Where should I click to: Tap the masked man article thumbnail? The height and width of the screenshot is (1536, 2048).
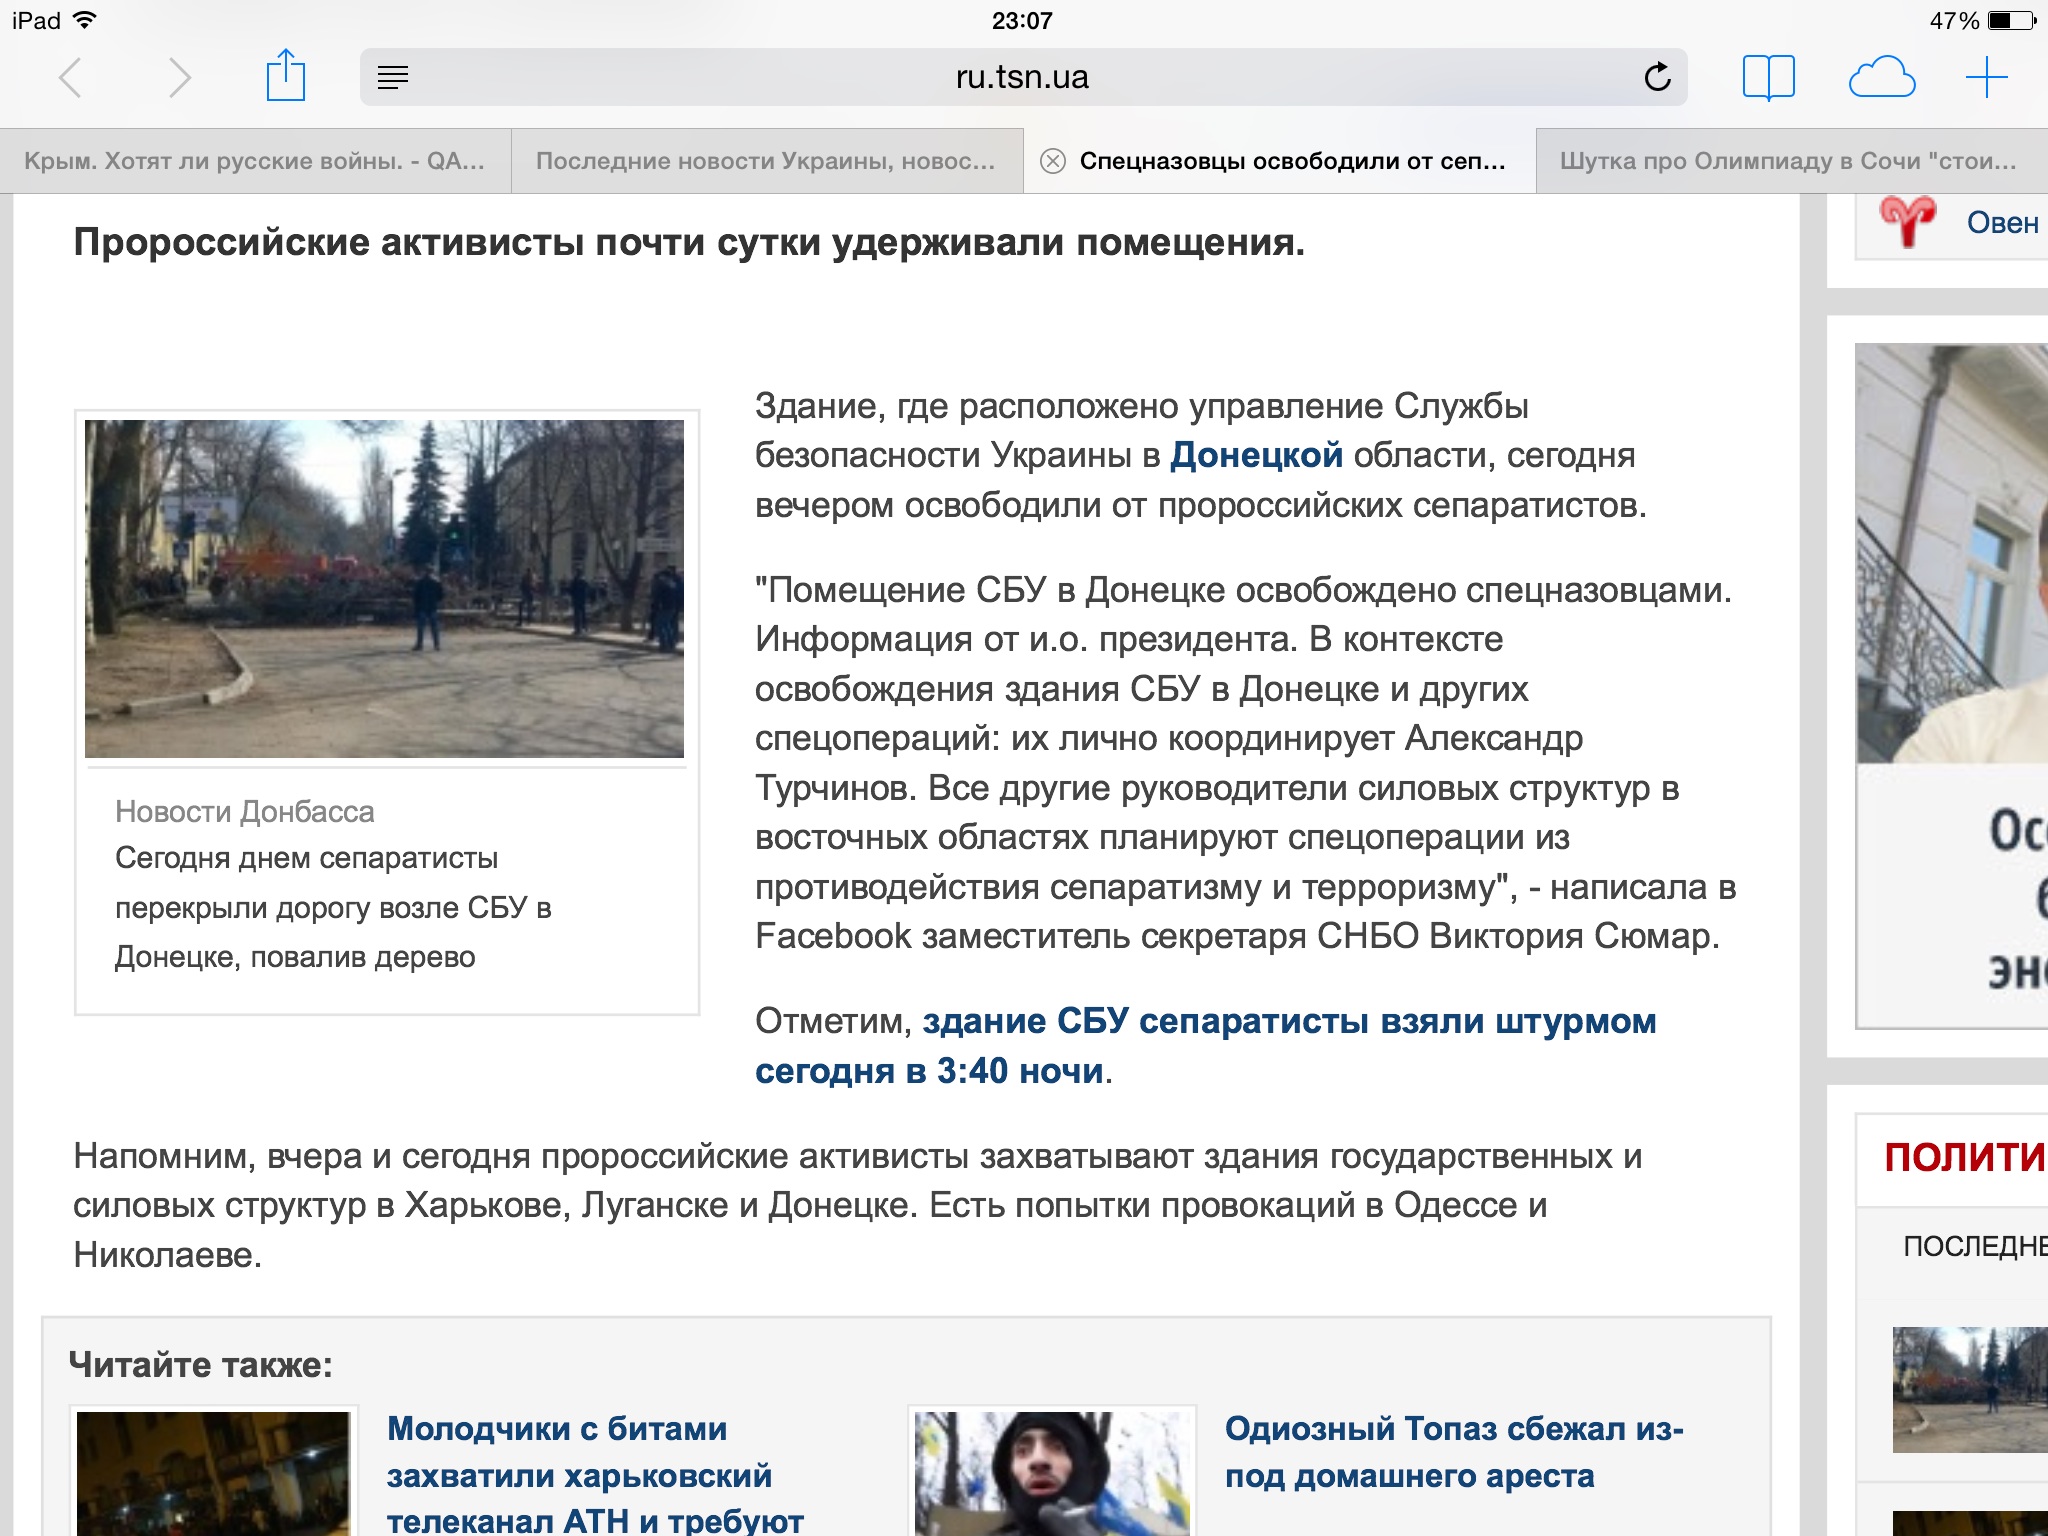click(1052, 1472)
